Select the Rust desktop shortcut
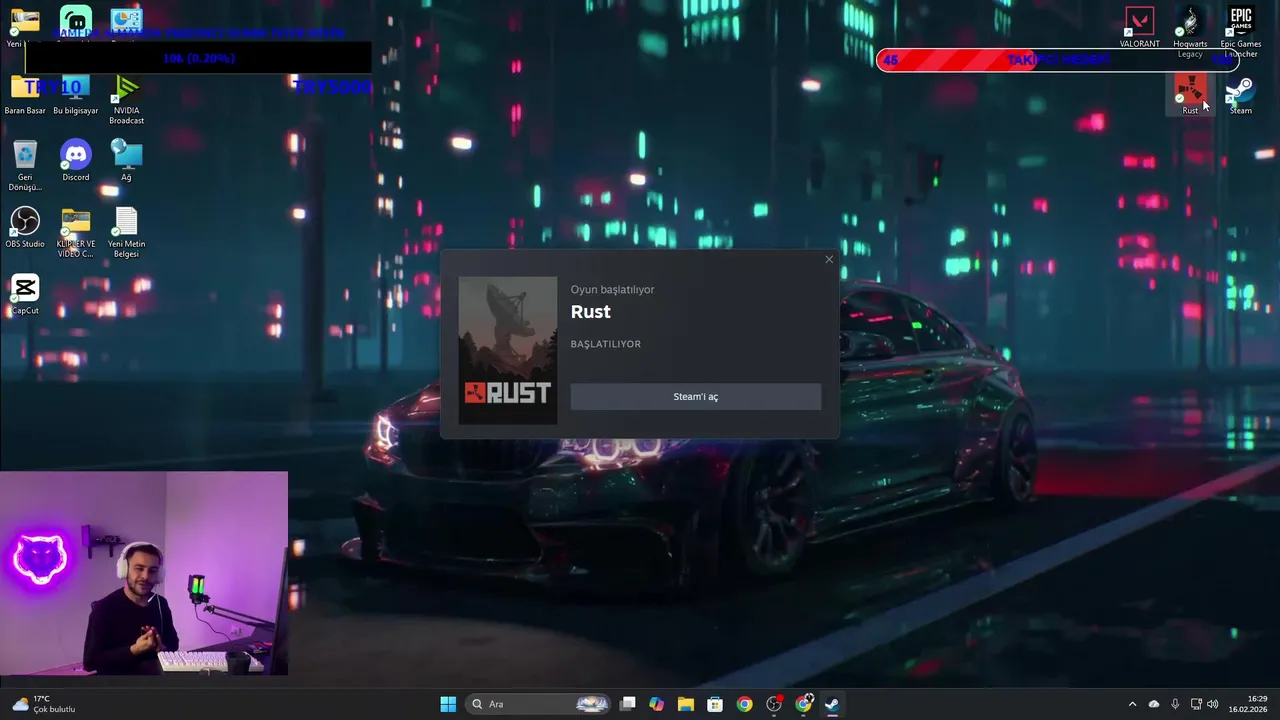1280x720 pixels. (1190, 95)
